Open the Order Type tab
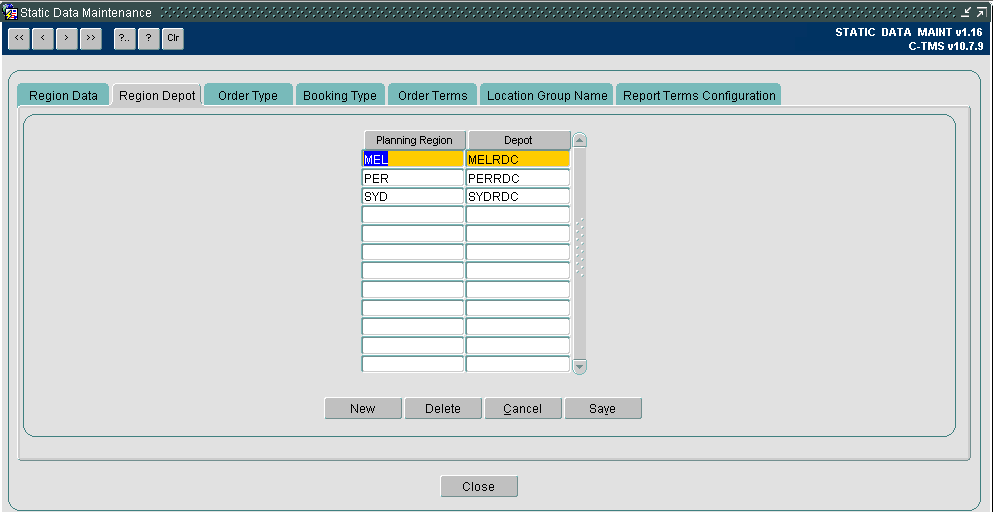993x512 pixels. pos(248,96)
